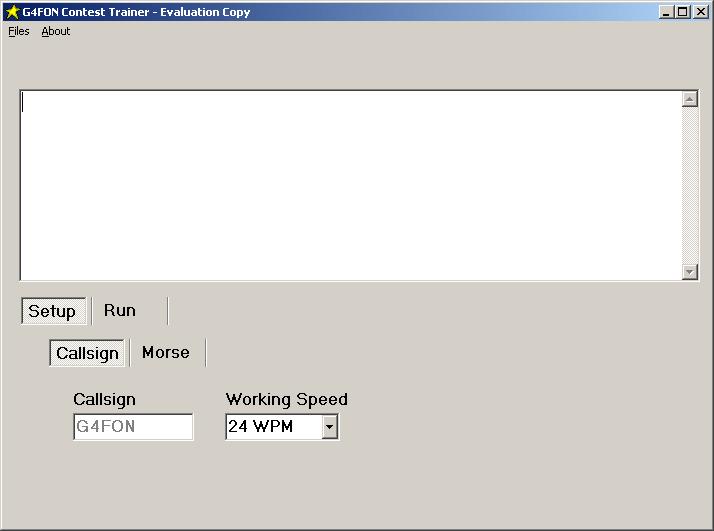Click inside the large white text area
This screenshot has width=714, height=531.
tap(351, 185)
